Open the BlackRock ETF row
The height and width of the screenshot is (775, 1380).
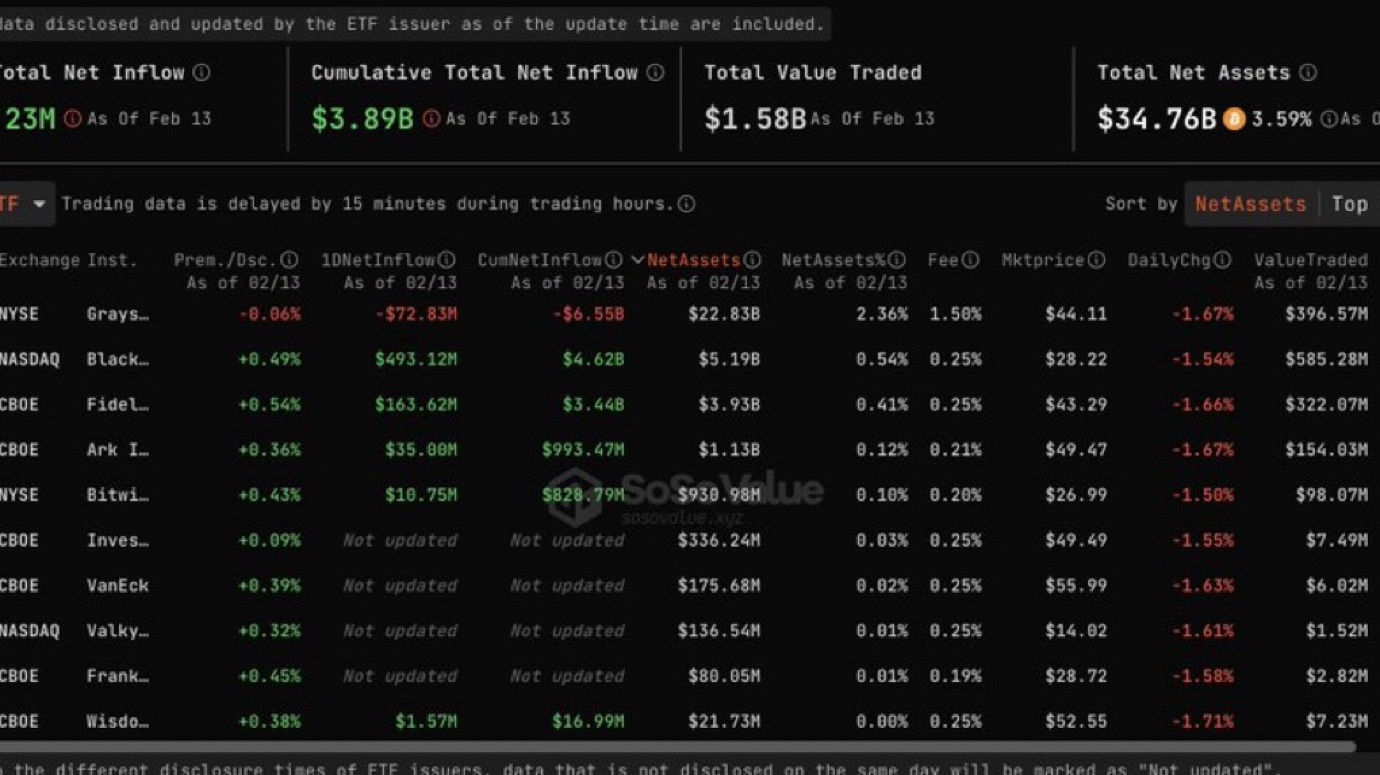(x=117, y=359)
